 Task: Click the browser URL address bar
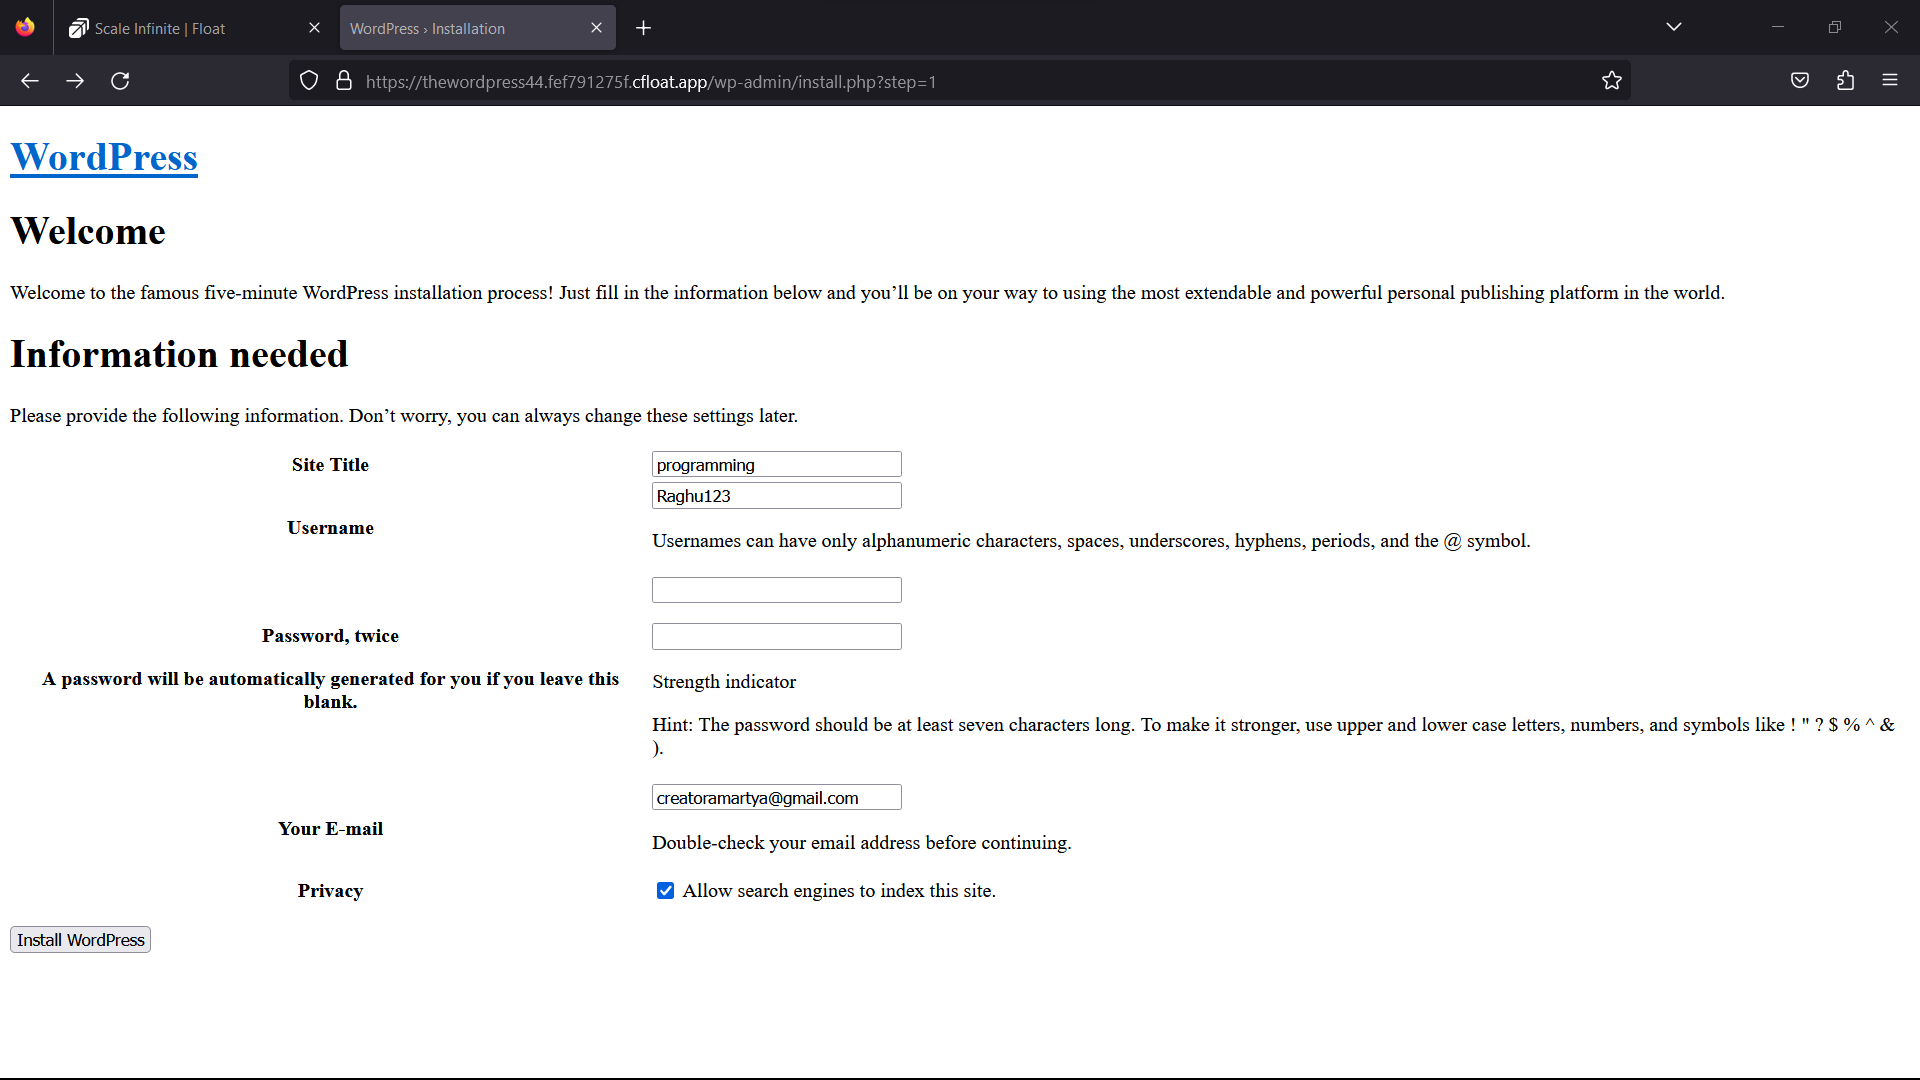click(x=960, y=81)
